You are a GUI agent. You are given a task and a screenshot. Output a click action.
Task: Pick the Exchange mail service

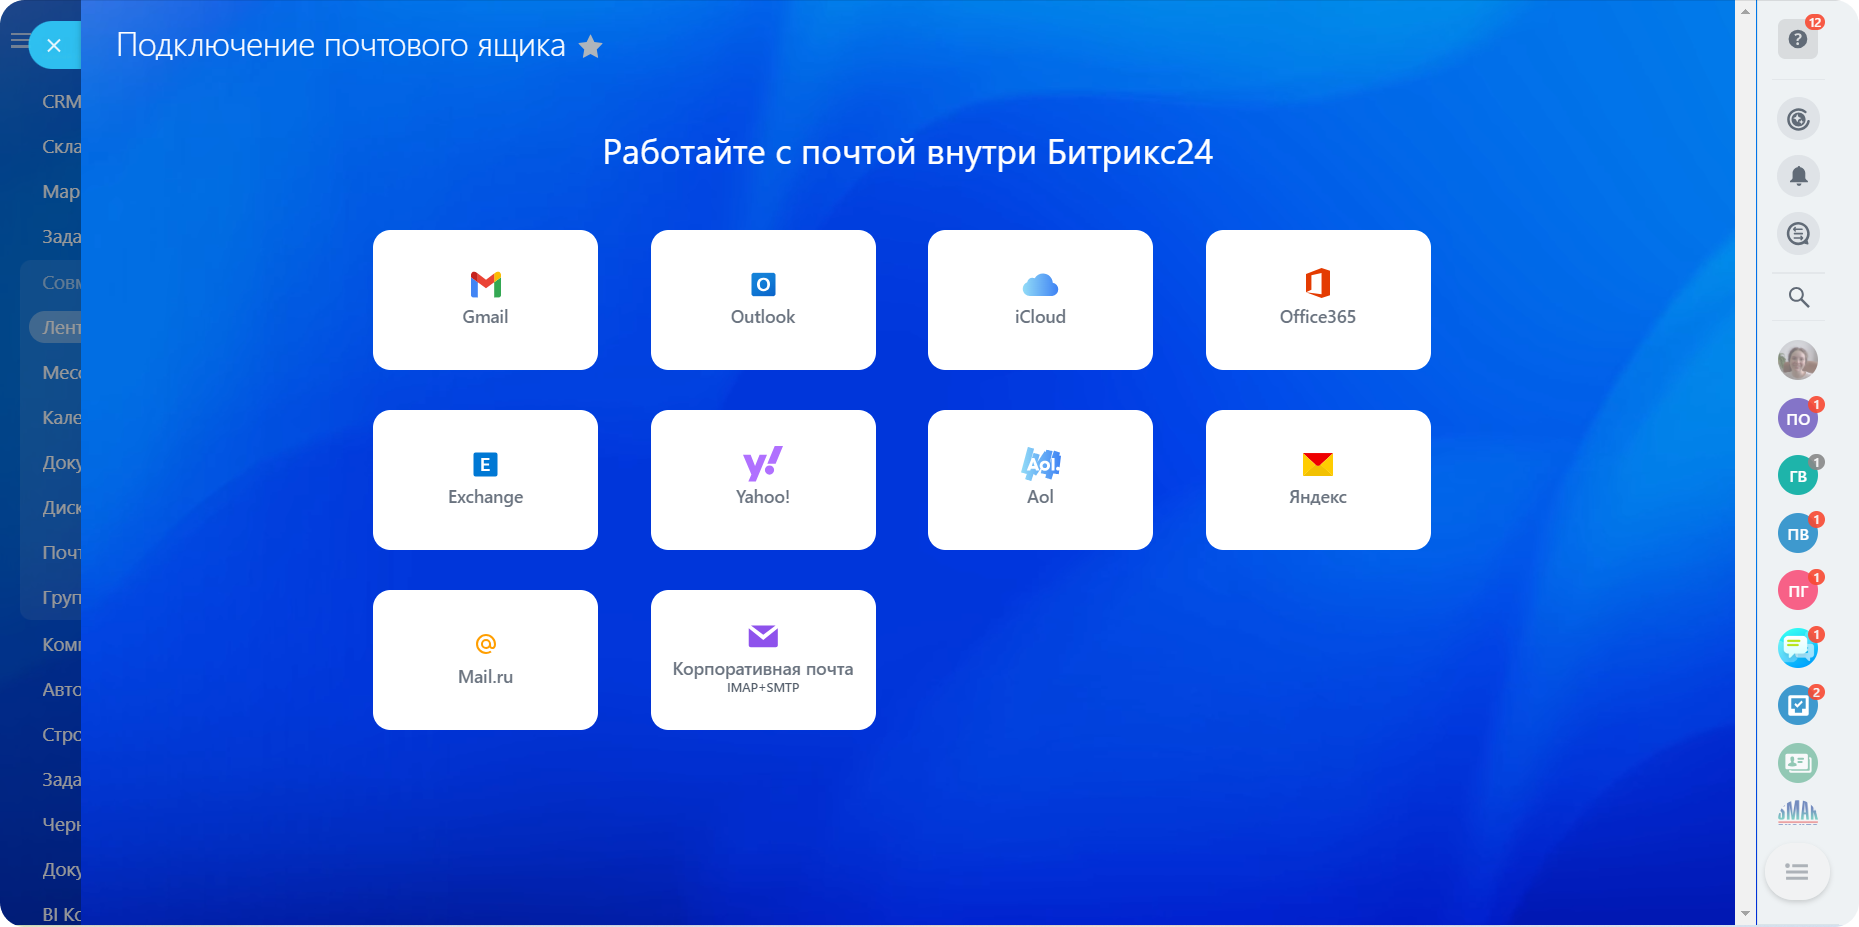click(x=485, y=480)
